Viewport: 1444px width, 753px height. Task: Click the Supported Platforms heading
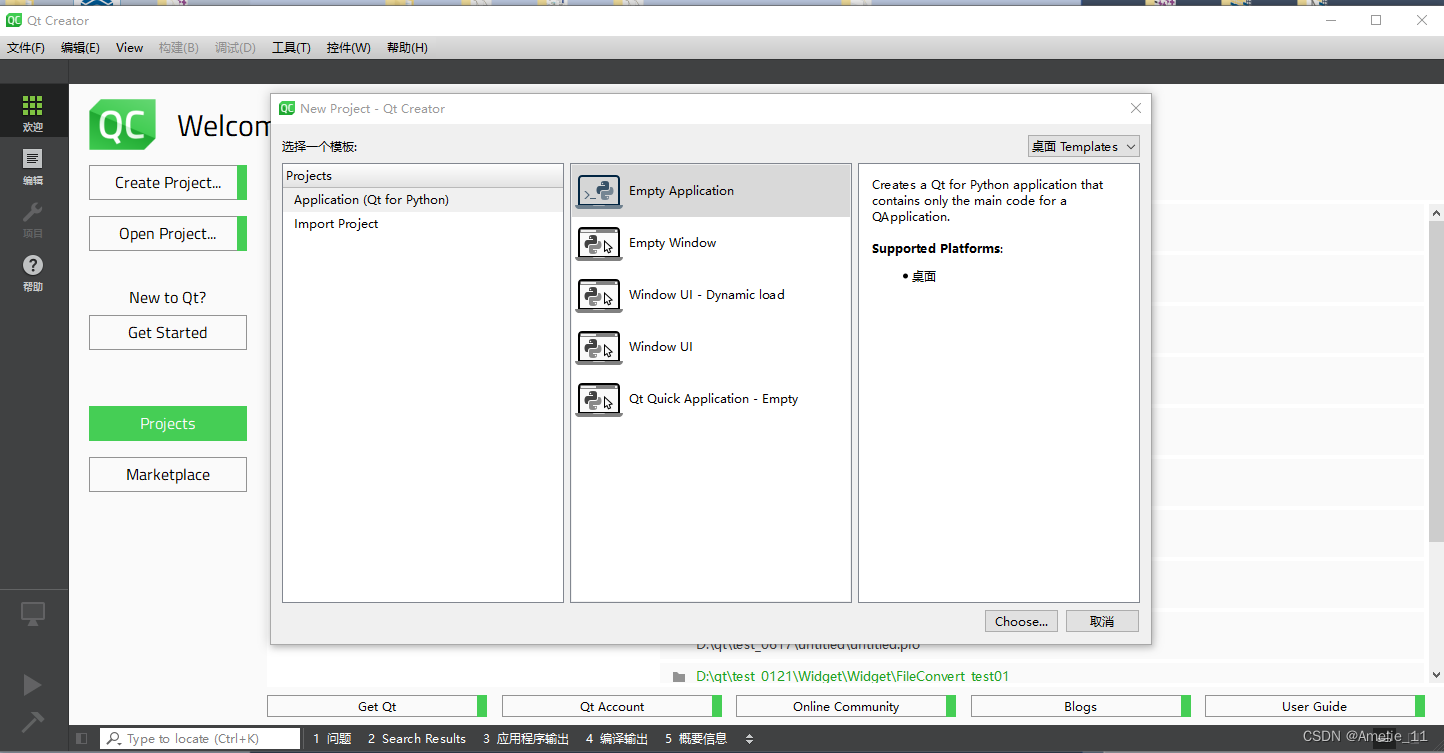(x=937, y=249)
